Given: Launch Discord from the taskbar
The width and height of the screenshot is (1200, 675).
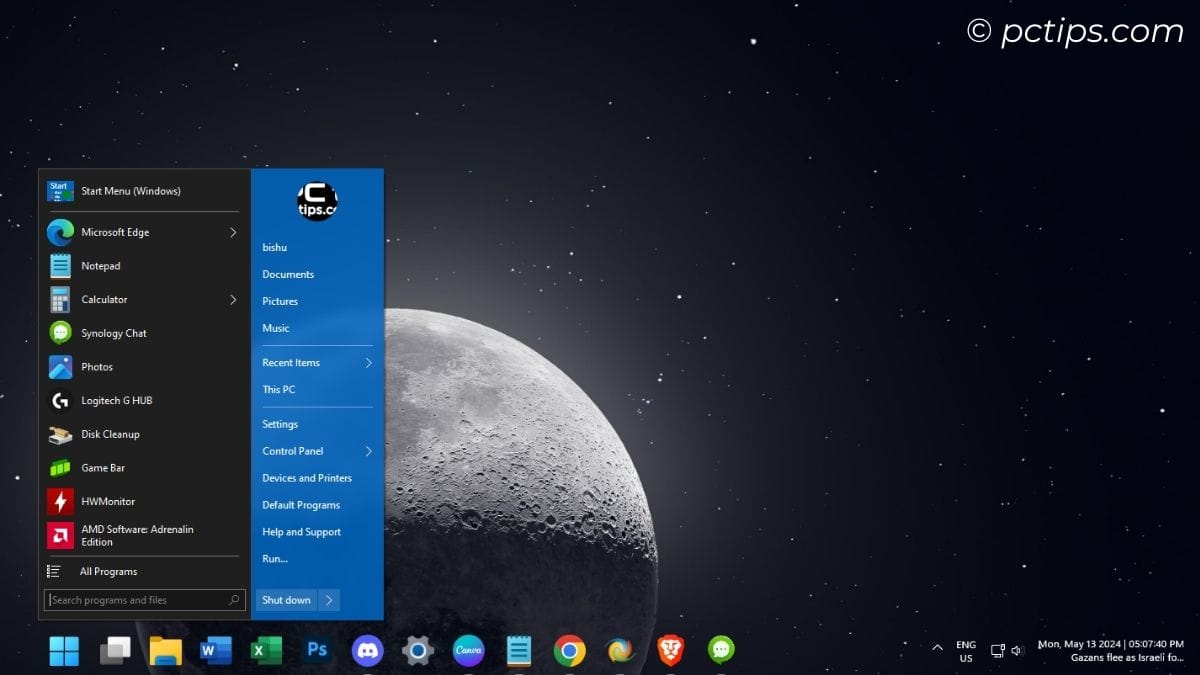Looking at the screenshot, I should click(x=367, y=650).
